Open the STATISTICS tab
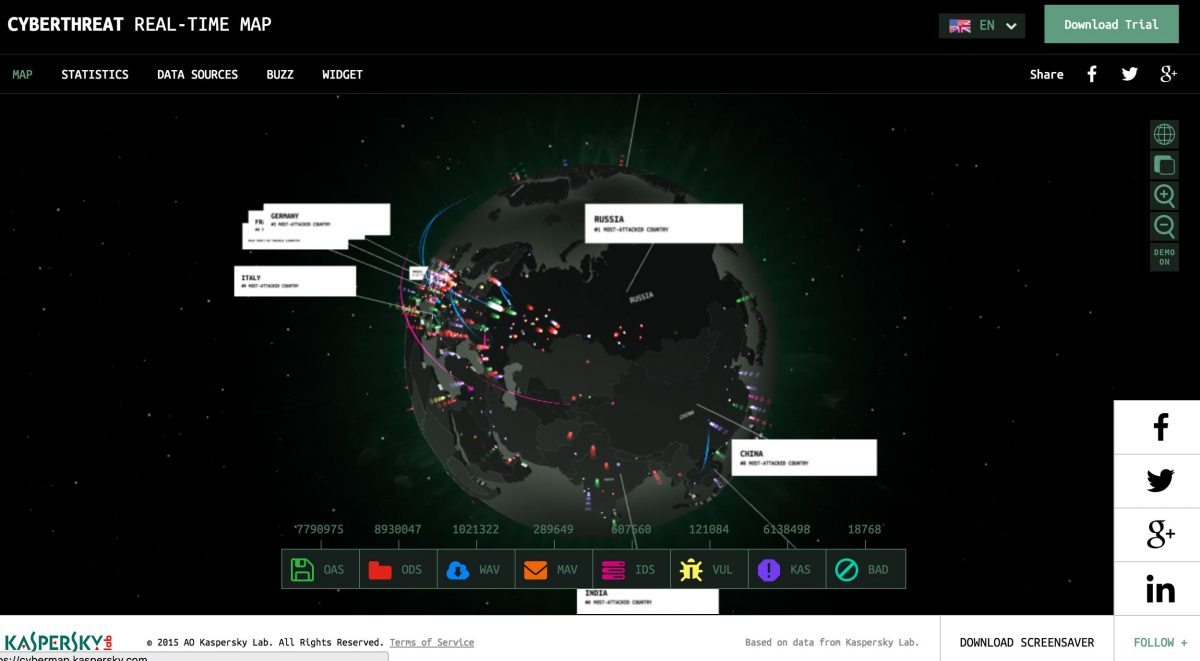This screenshot has height=661, width=1200. (x=95, y=74)
